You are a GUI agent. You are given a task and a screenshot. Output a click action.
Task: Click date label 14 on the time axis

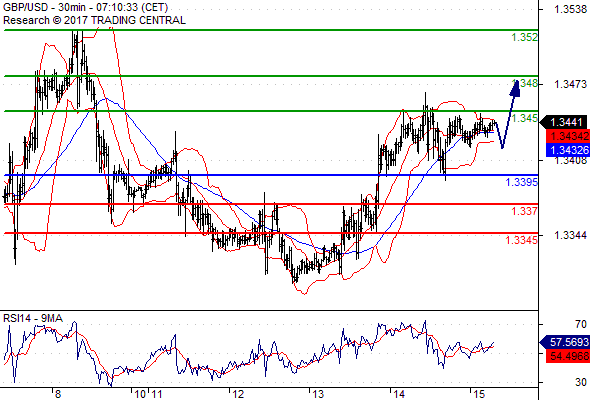[x=399, y=394]
